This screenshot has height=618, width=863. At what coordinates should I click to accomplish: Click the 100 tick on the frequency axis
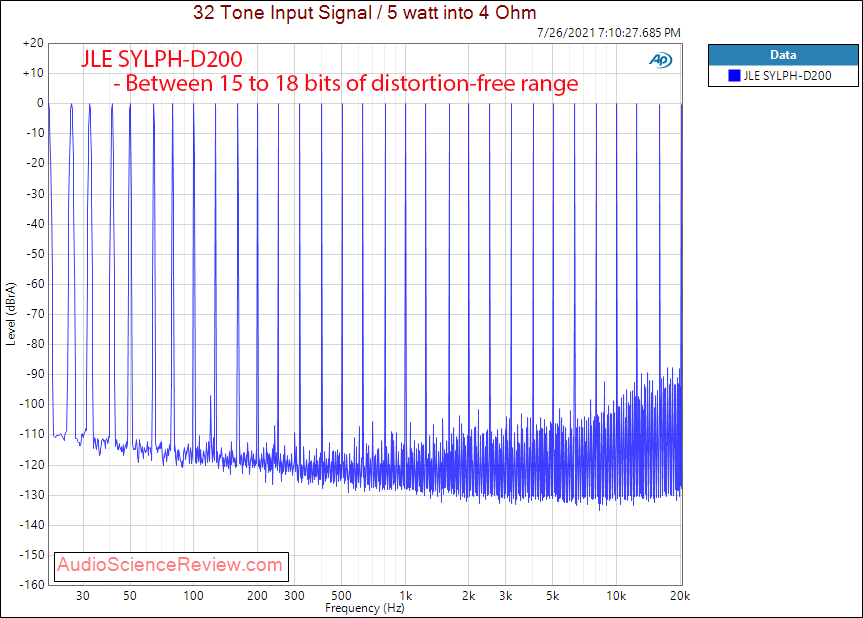pos(193,595)
